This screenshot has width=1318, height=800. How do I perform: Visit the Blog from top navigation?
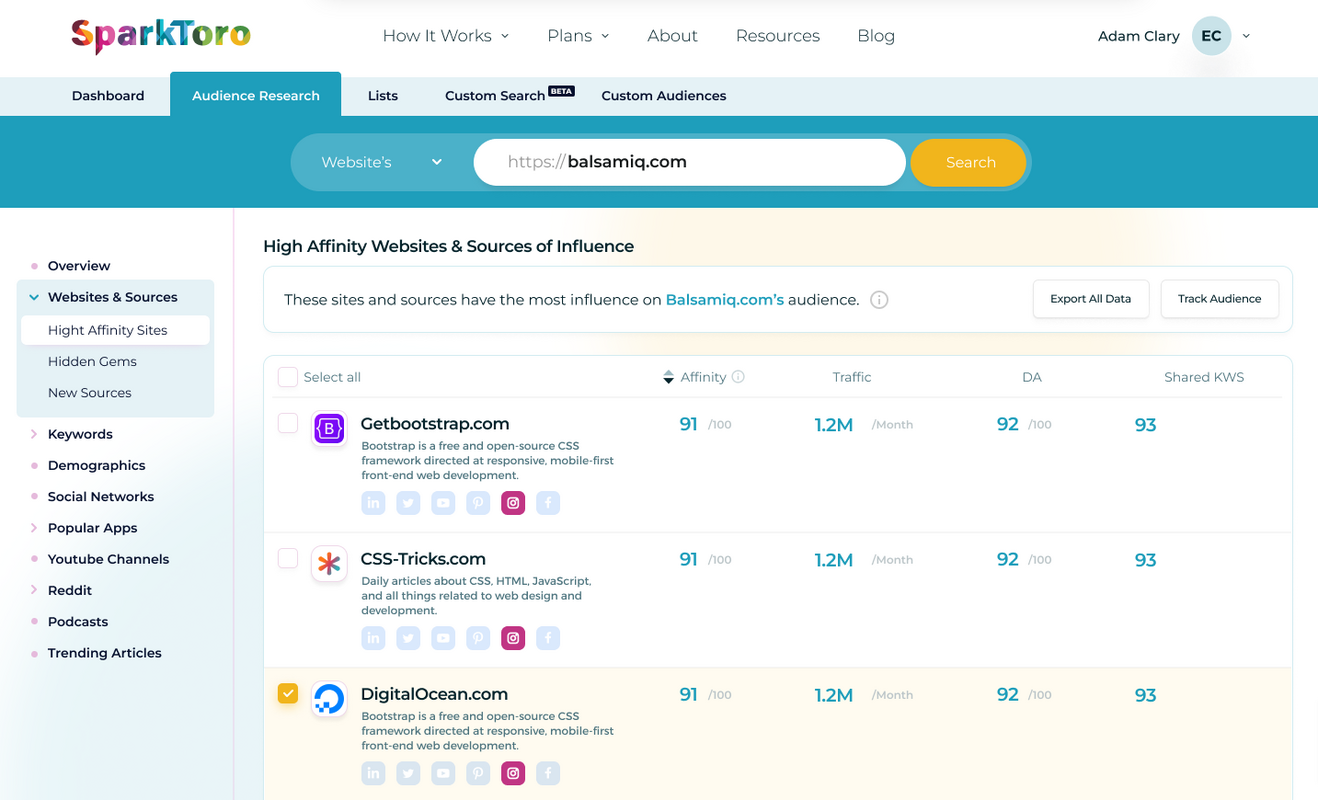[876, 36]
